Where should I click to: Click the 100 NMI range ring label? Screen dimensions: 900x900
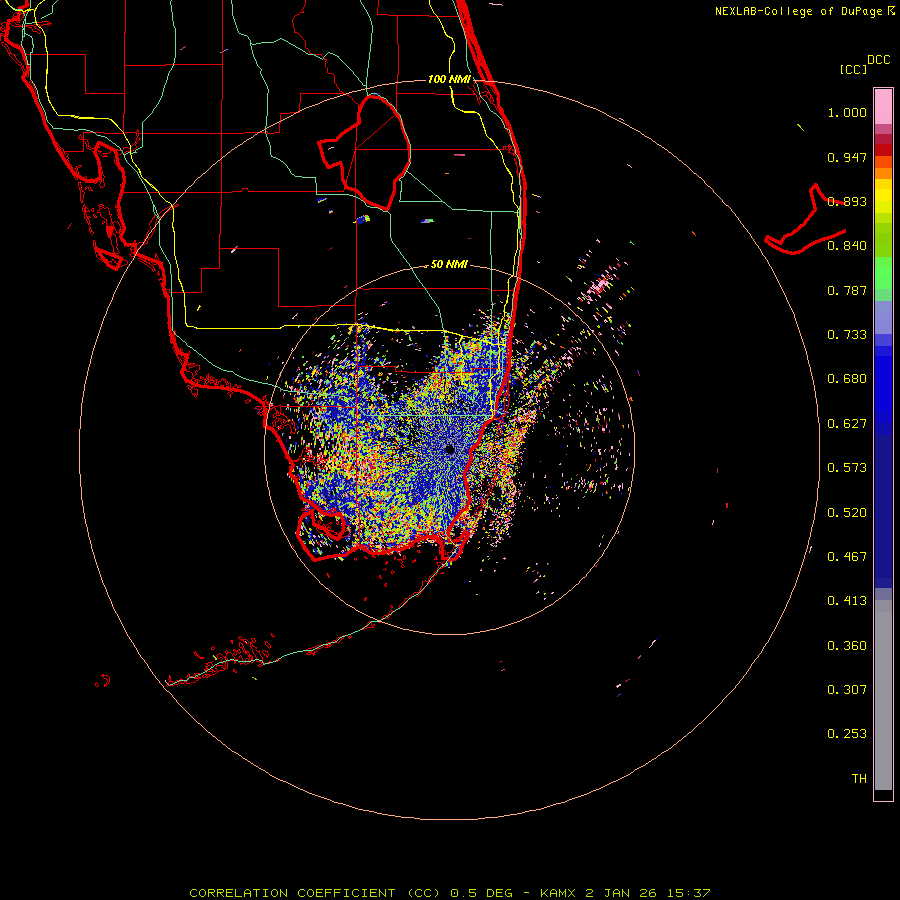[449, 79]
